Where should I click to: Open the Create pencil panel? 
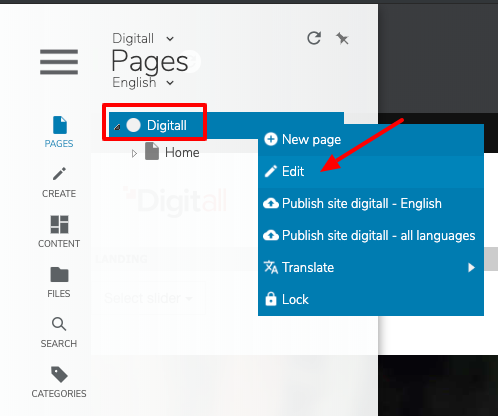[x=59, y=182]
